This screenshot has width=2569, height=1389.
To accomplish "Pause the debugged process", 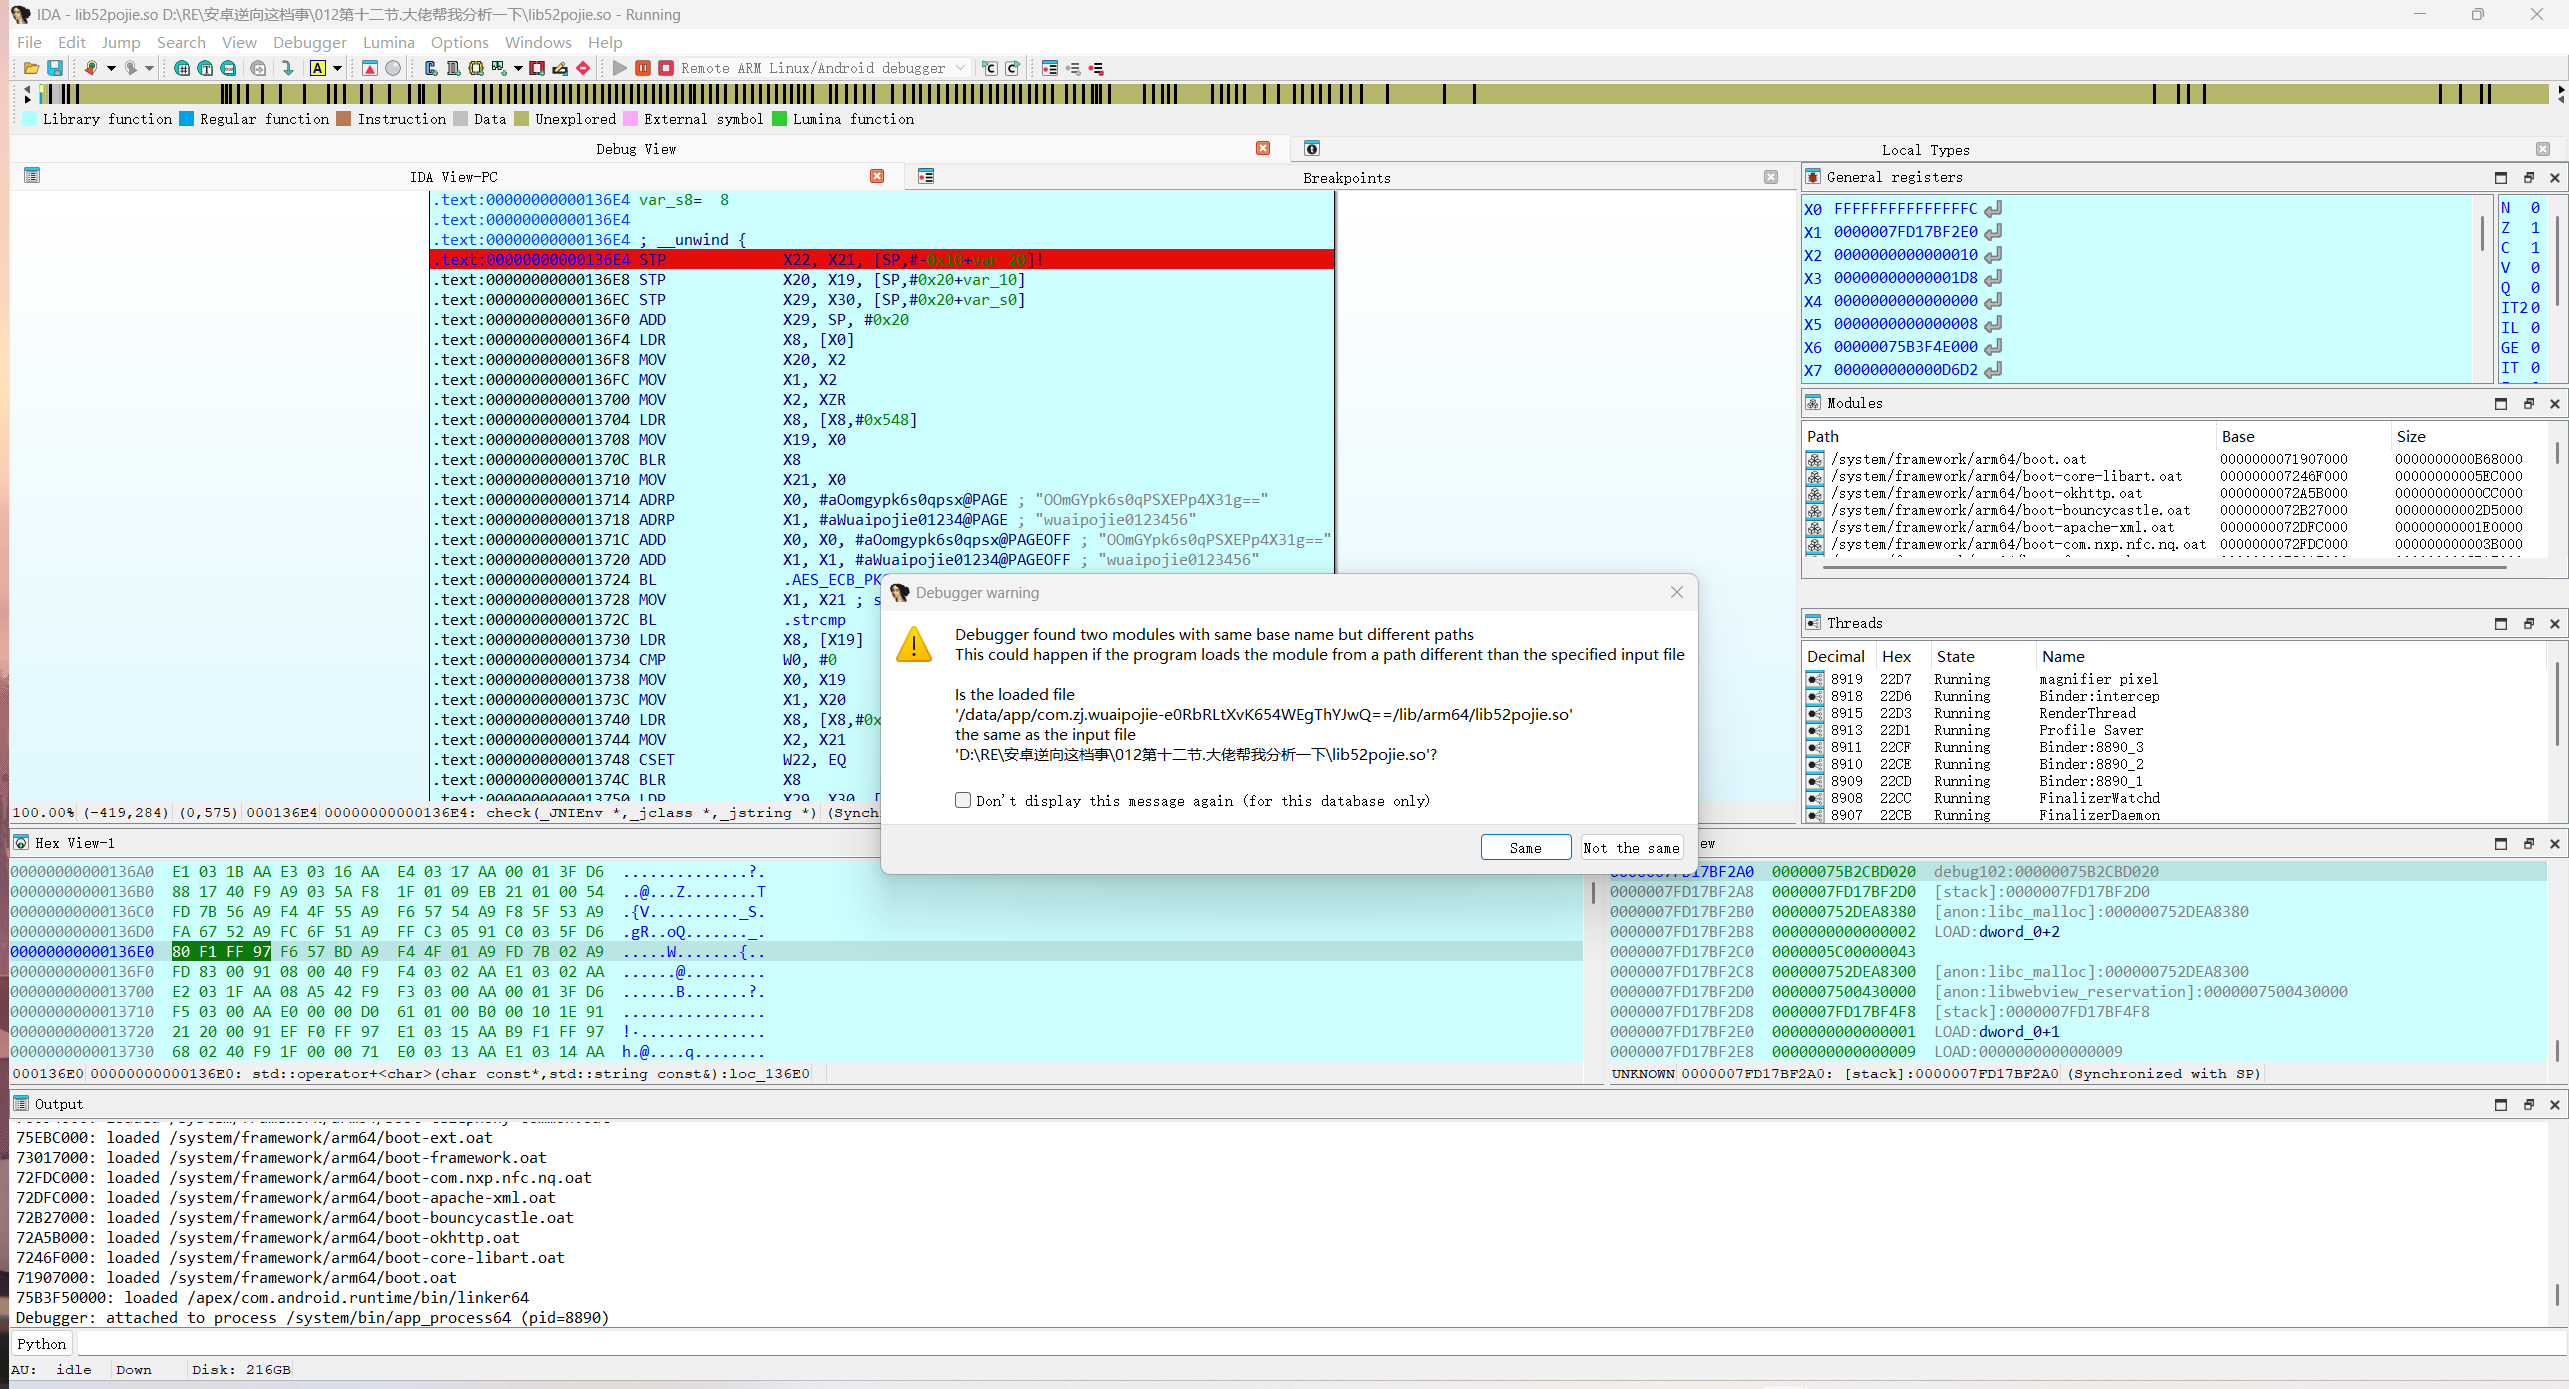I will click(x=643, y=68).
